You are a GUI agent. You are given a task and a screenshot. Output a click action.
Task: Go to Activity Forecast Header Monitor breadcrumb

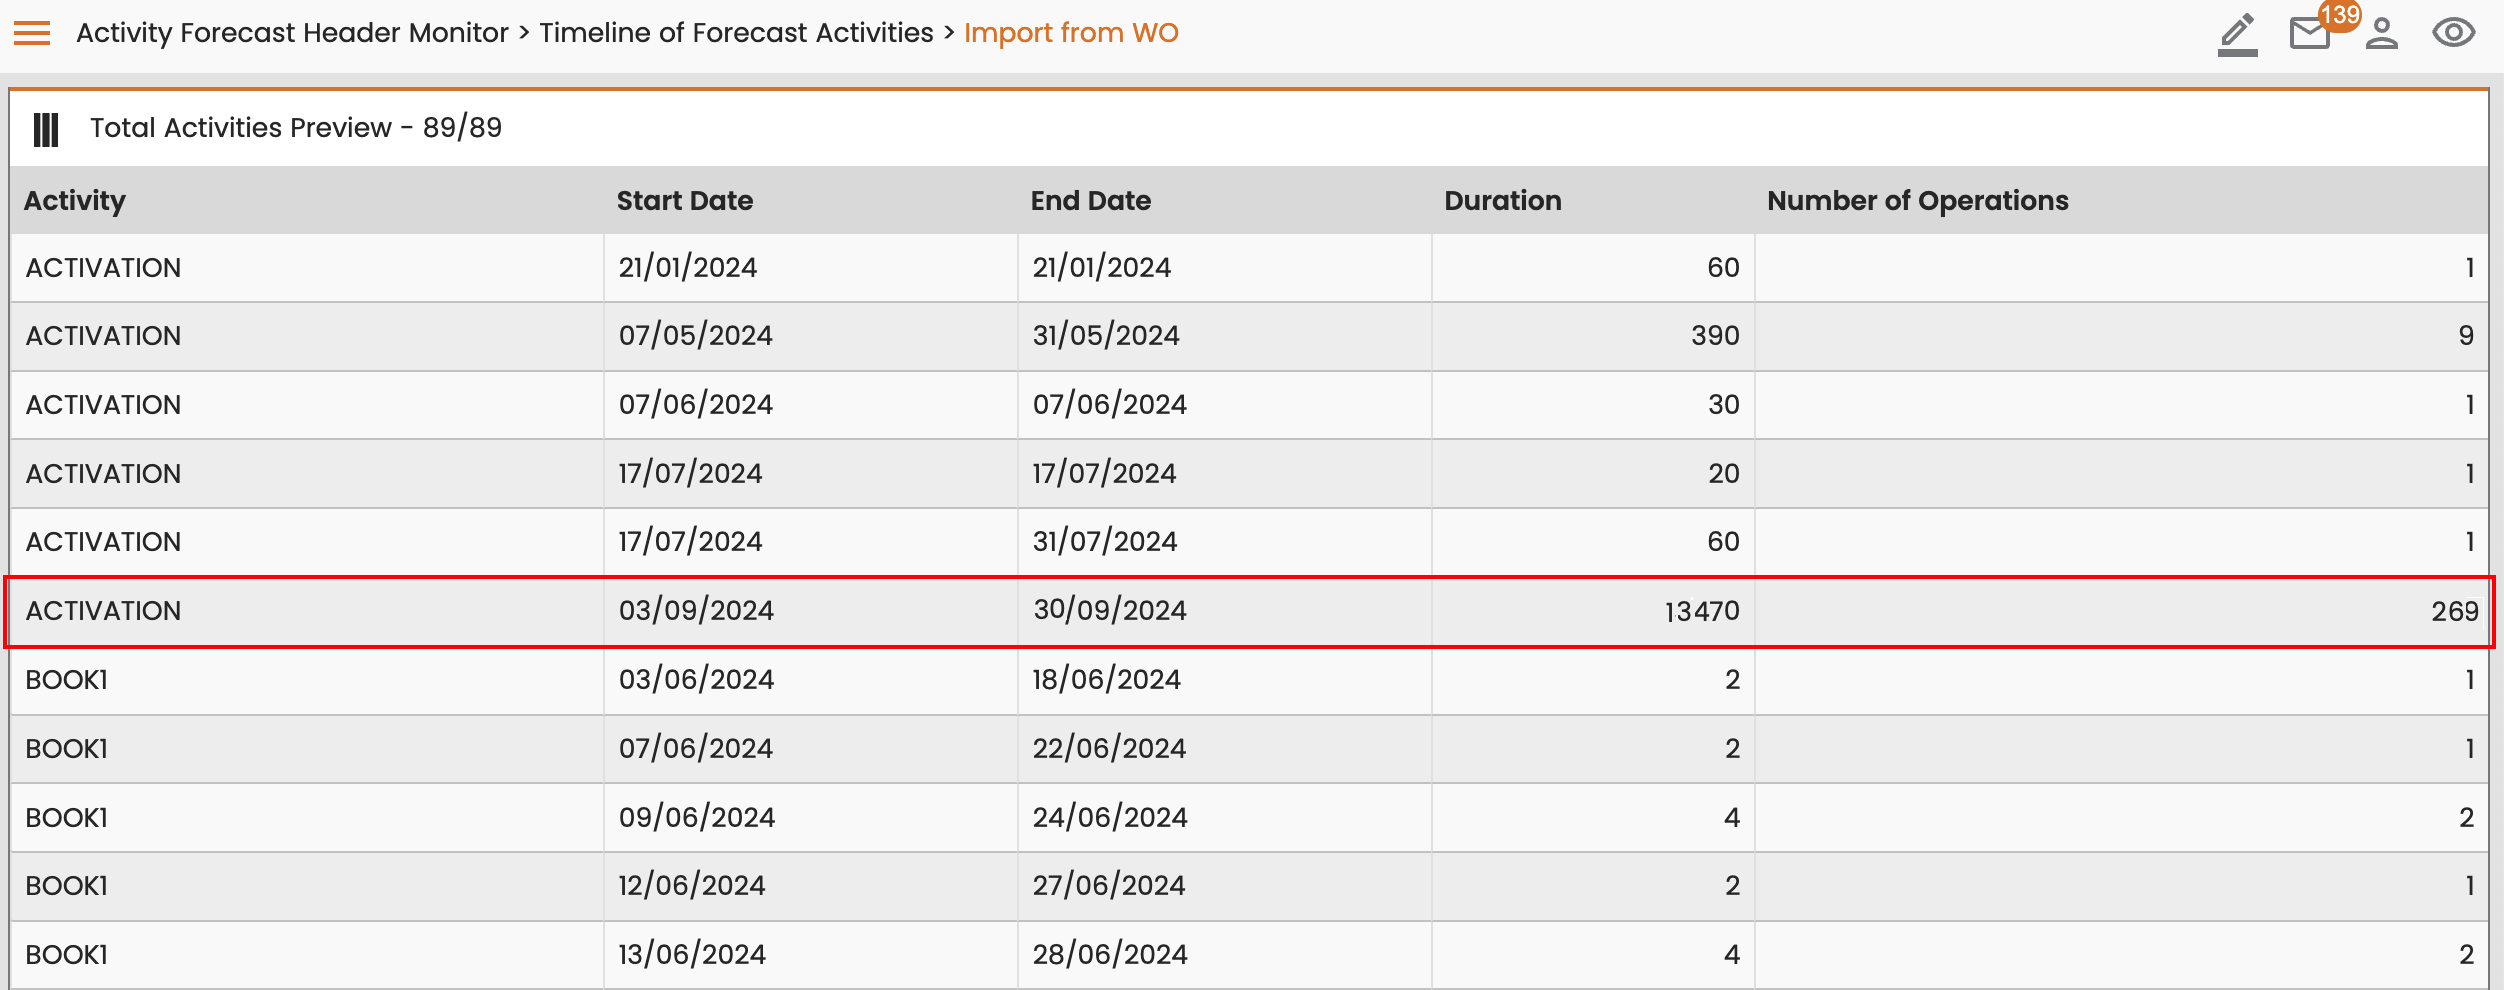(x=292, y=33)
